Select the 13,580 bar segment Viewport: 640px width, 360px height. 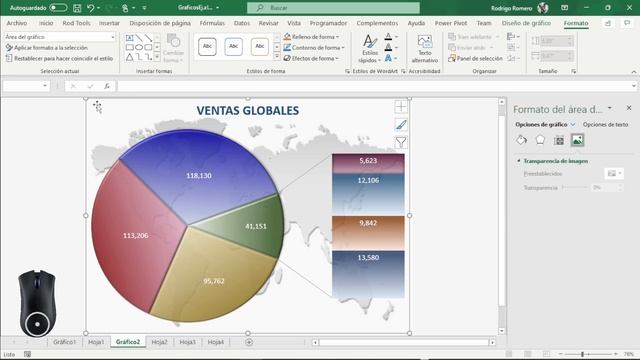[368, 274]
